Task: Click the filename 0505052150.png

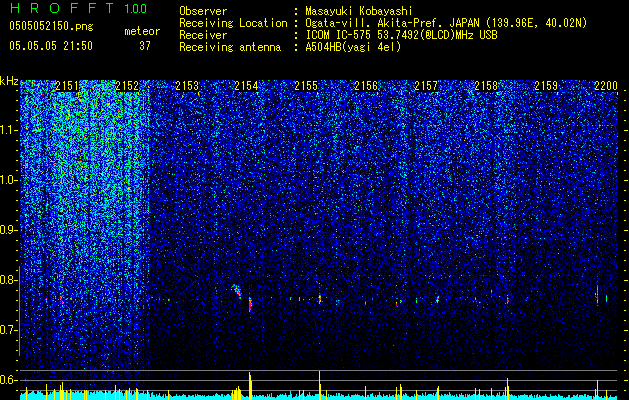Action: [51, 26]
